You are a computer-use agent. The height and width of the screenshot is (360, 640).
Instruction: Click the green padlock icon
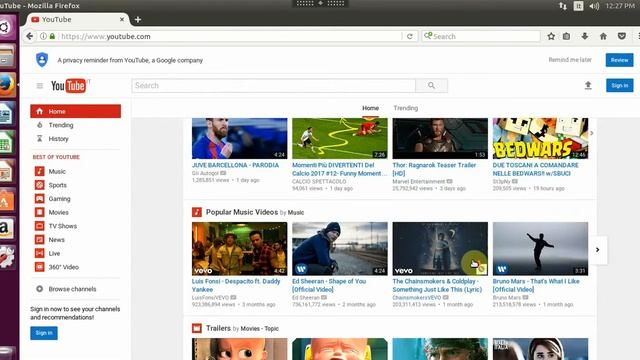tap(52, 36)
